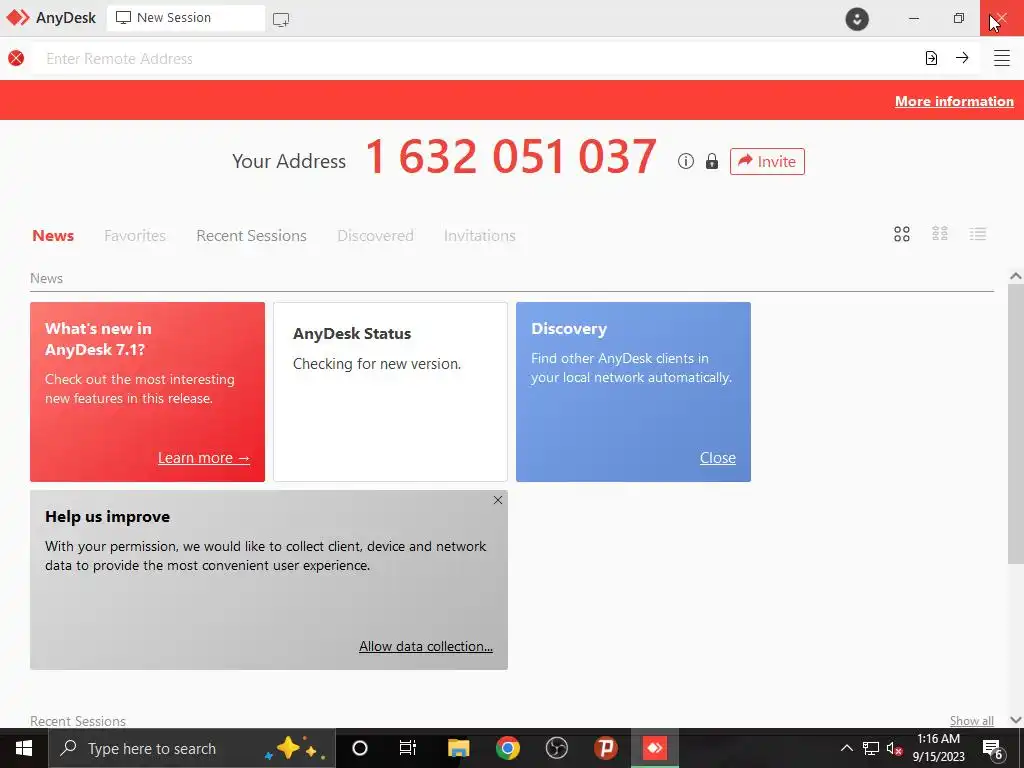Image resolution: width=1024 pixels, height=768 pixels.
Task: Click the address info icon
Action: pyautogui.click(x=686, y=161)
